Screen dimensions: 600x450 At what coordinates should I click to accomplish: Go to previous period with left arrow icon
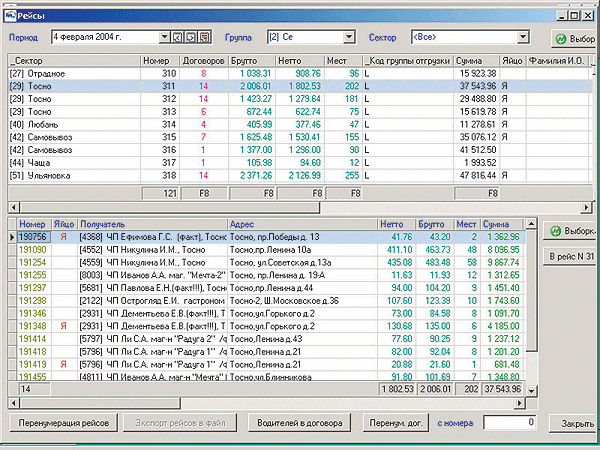coord(177,37)
